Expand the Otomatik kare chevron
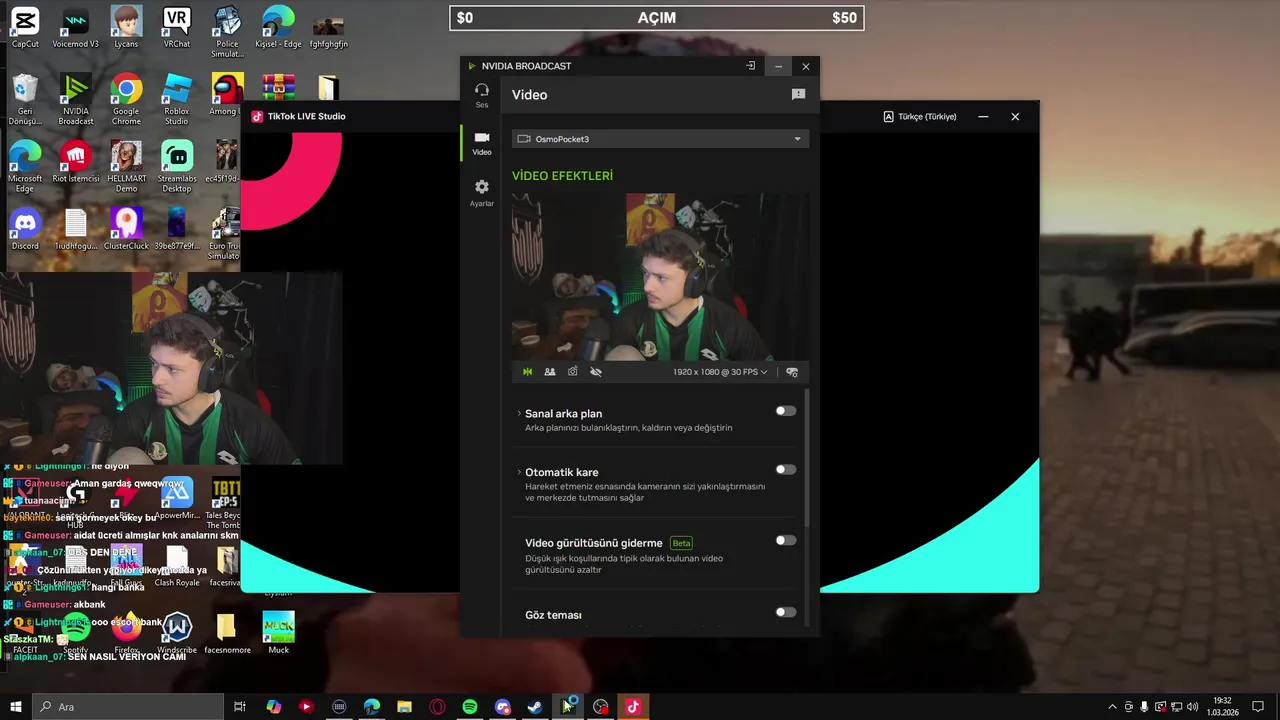 [519, 472]
